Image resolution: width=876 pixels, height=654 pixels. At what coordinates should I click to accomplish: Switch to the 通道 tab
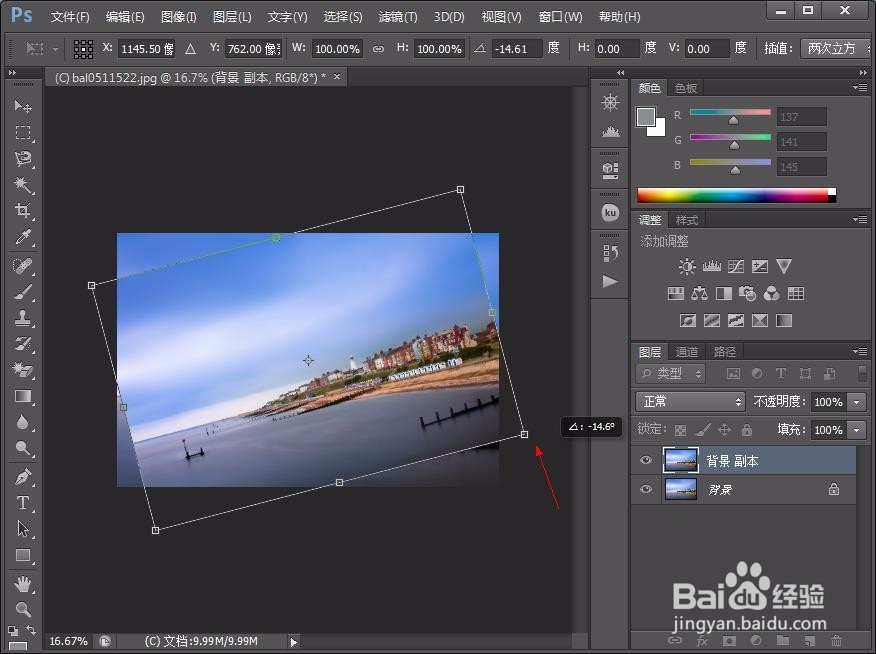pos(687,352)
